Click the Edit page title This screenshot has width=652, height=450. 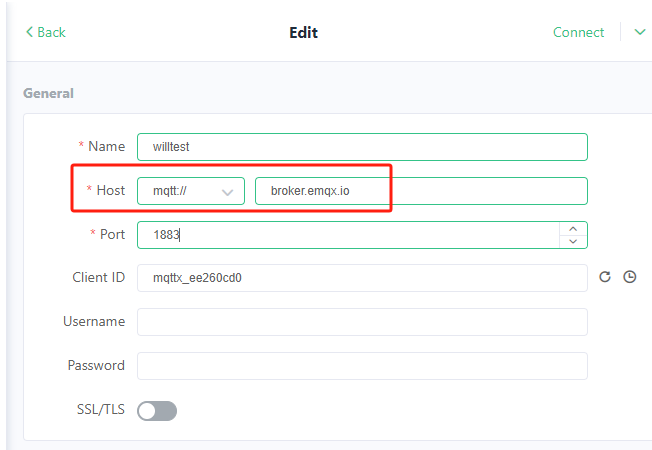pyautogui.click(x=304, y=32)
